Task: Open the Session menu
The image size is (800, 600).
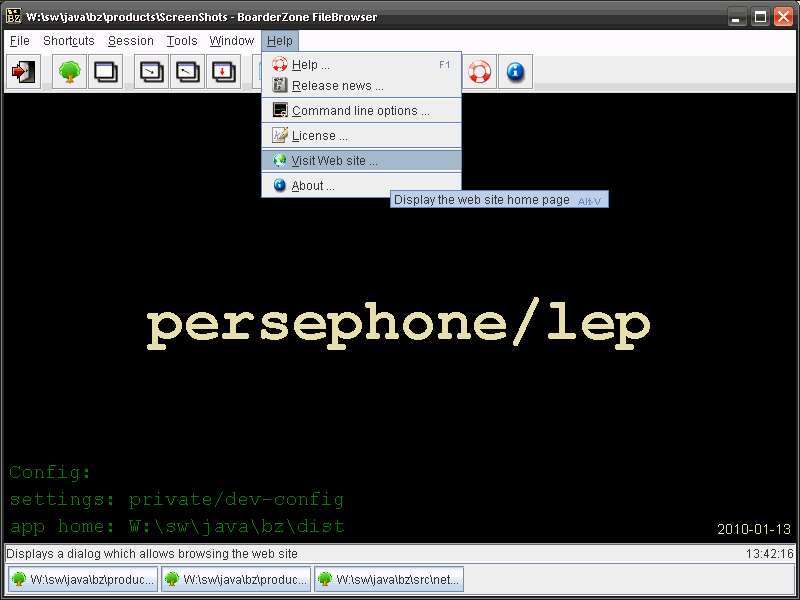Action: 131,41
